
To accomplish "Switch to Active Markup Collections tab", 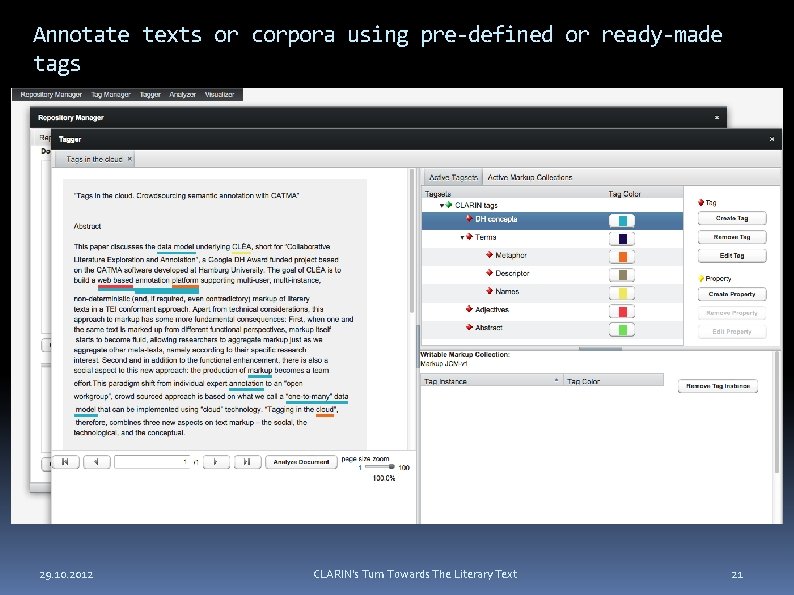I will pos(530,177).
